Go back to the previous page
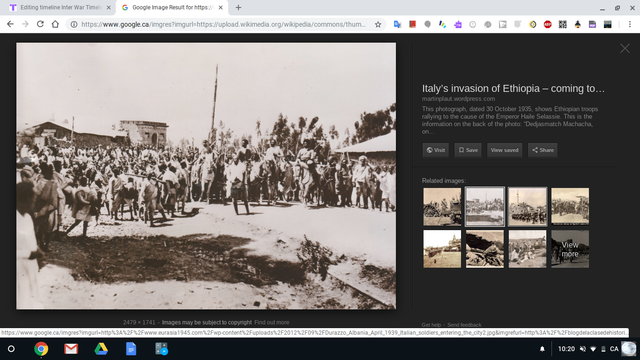Screen dimensions: 640x360 (10, 24)
